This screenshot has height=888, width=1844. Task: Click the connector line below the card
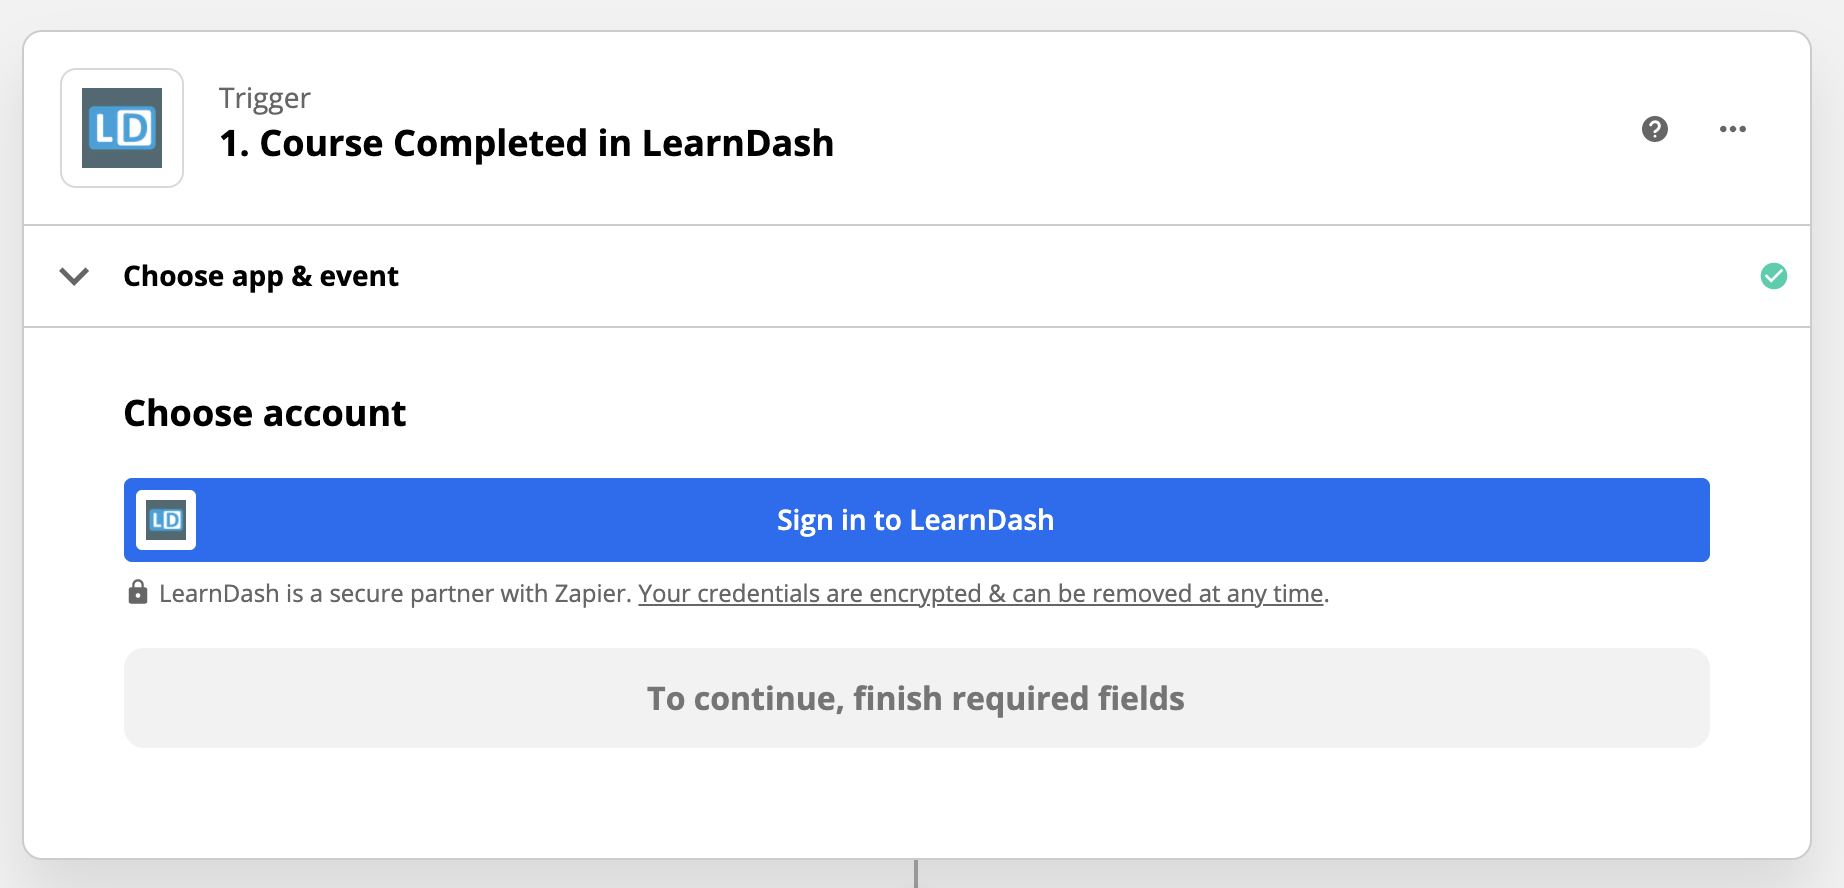916,874
